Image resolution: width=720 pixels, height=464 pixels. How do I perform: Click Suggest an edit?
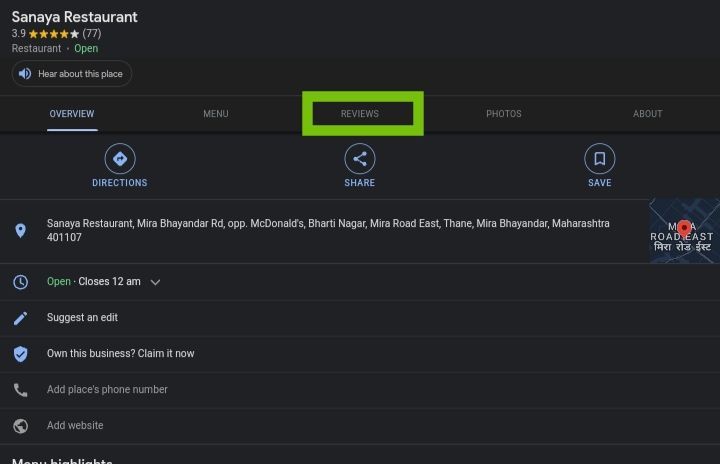point(82,317)
